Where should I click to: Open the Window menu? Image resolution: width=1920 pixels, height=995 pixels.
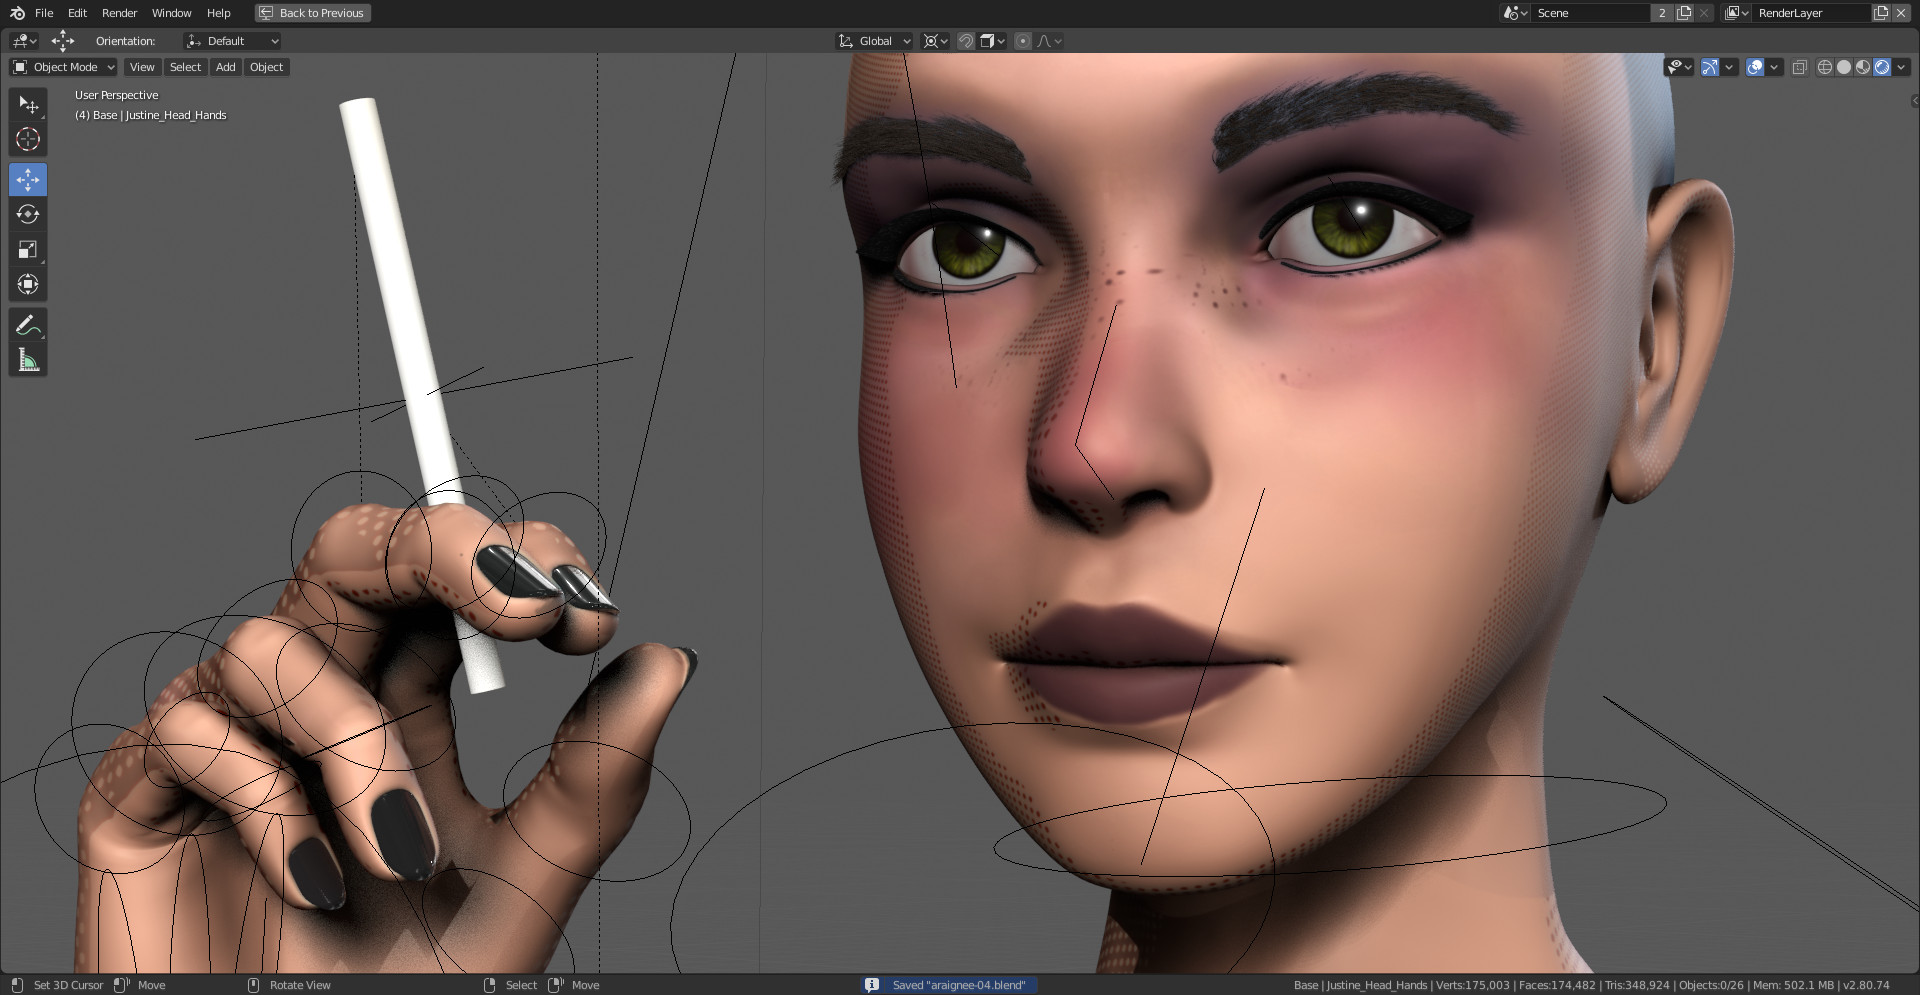point(171,13)
